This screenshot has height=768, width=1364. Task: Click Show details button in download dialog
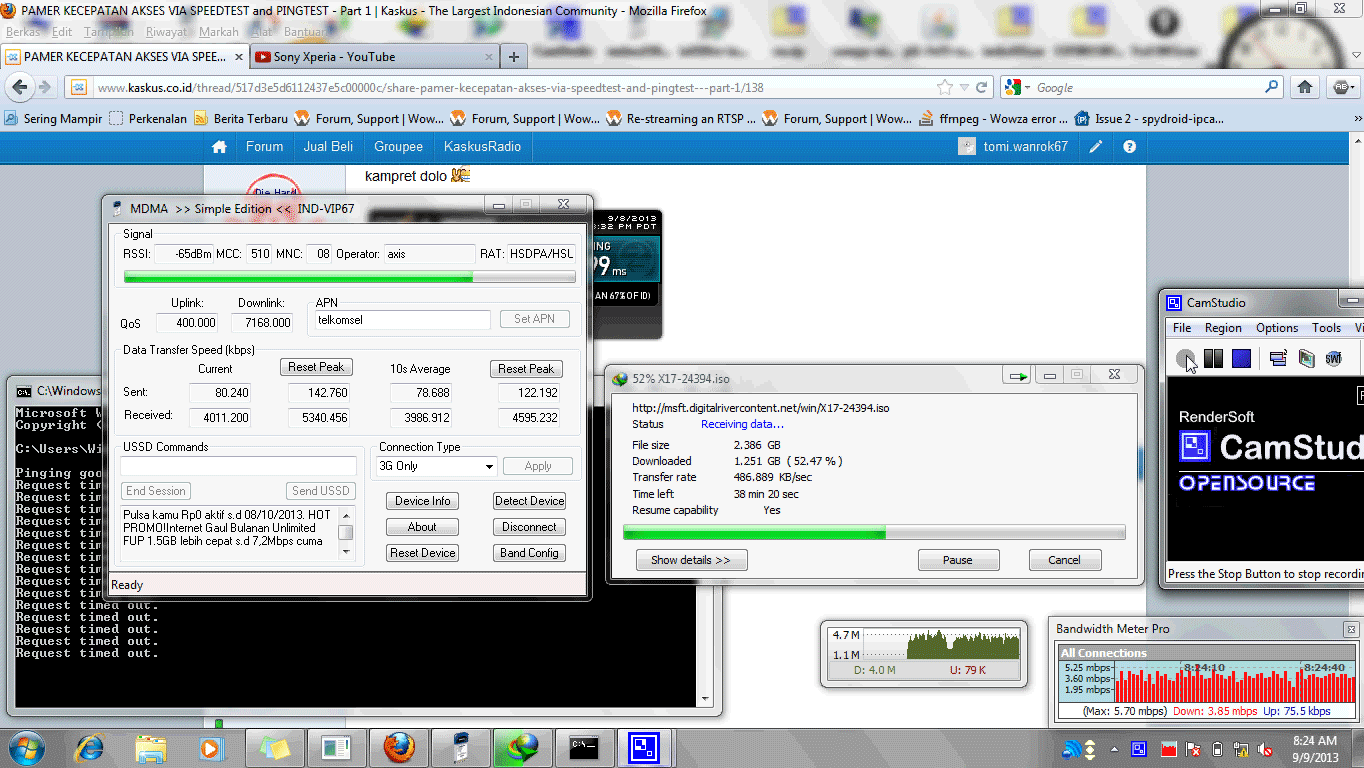pyautogui.click(x=690, y=560)
